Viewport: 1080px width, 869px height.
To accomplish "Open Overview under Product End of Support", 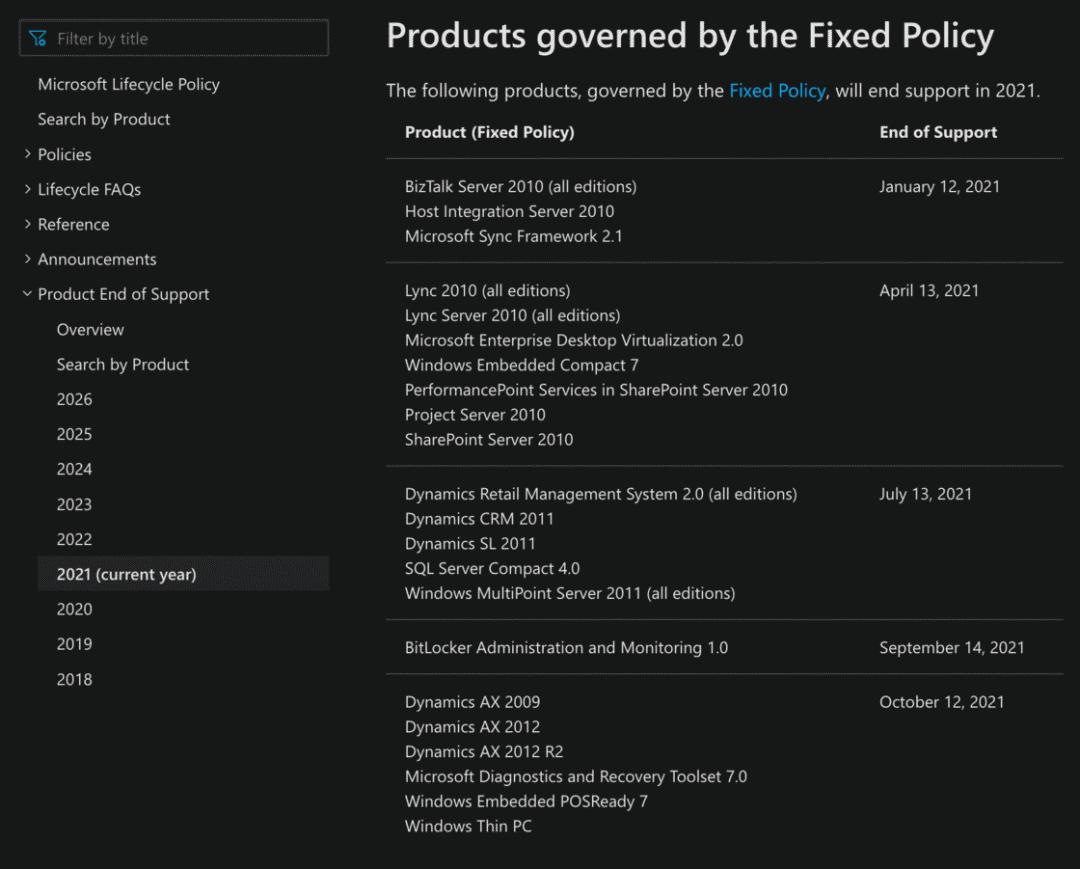I will 90,329.
